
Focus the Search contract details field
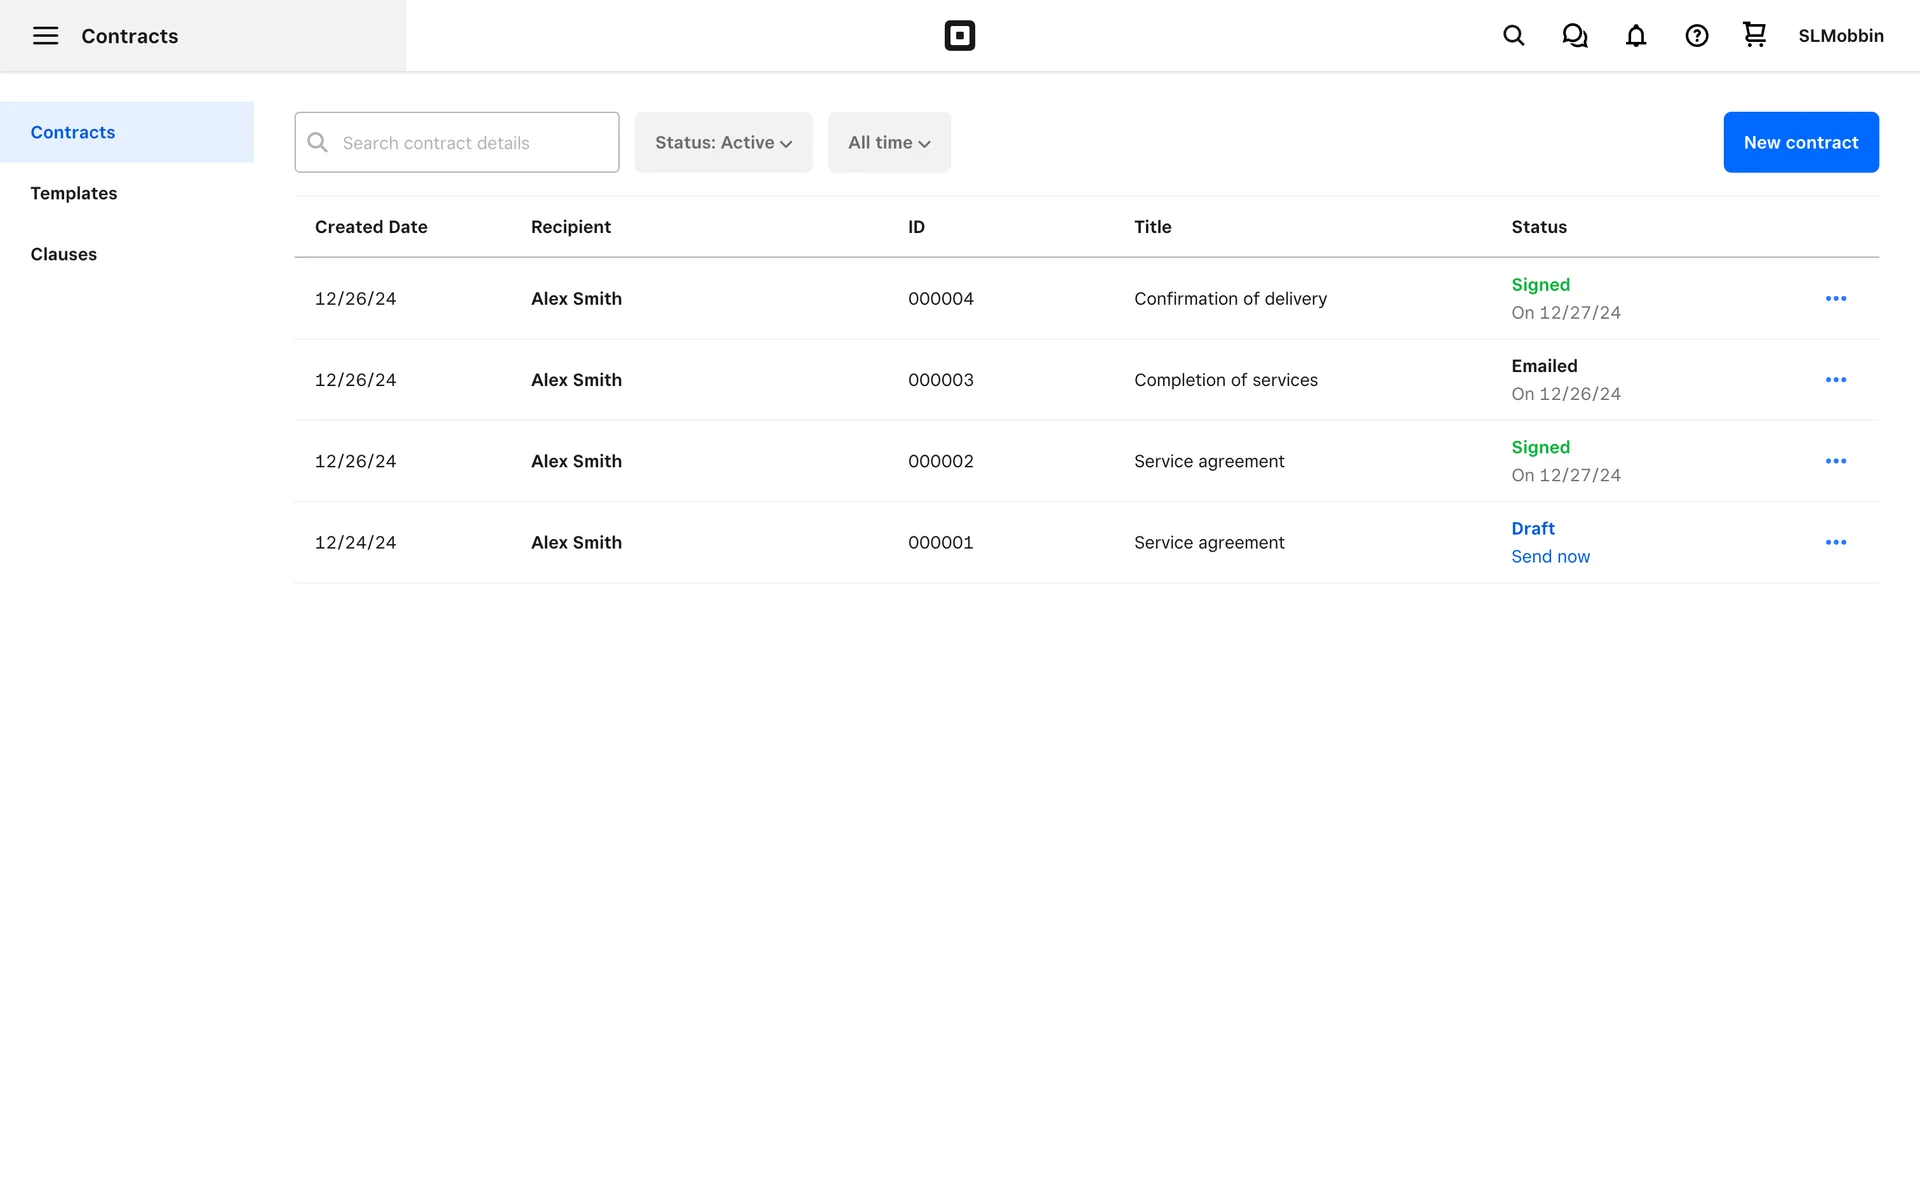click(470, 143)
